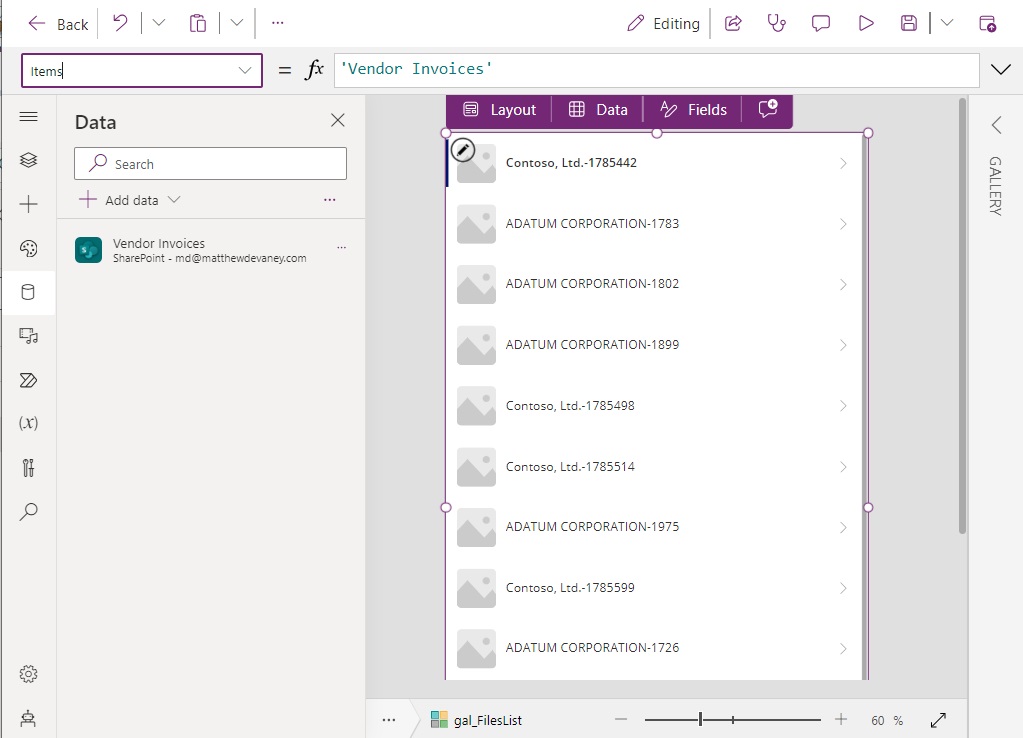Open the Media icon in sidebar
The width and height of the screenshot is (1023, 738).
tap(28, 336)
